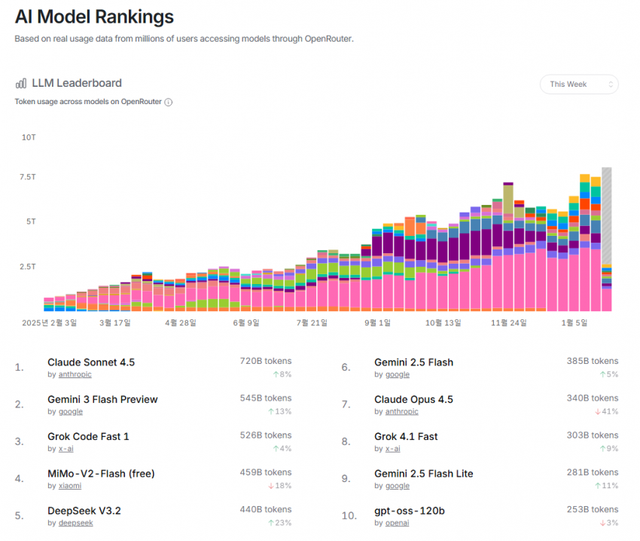The image size is (640, 541).
Task: Open the This Week time range dropdown
Action: click(578, 85)
